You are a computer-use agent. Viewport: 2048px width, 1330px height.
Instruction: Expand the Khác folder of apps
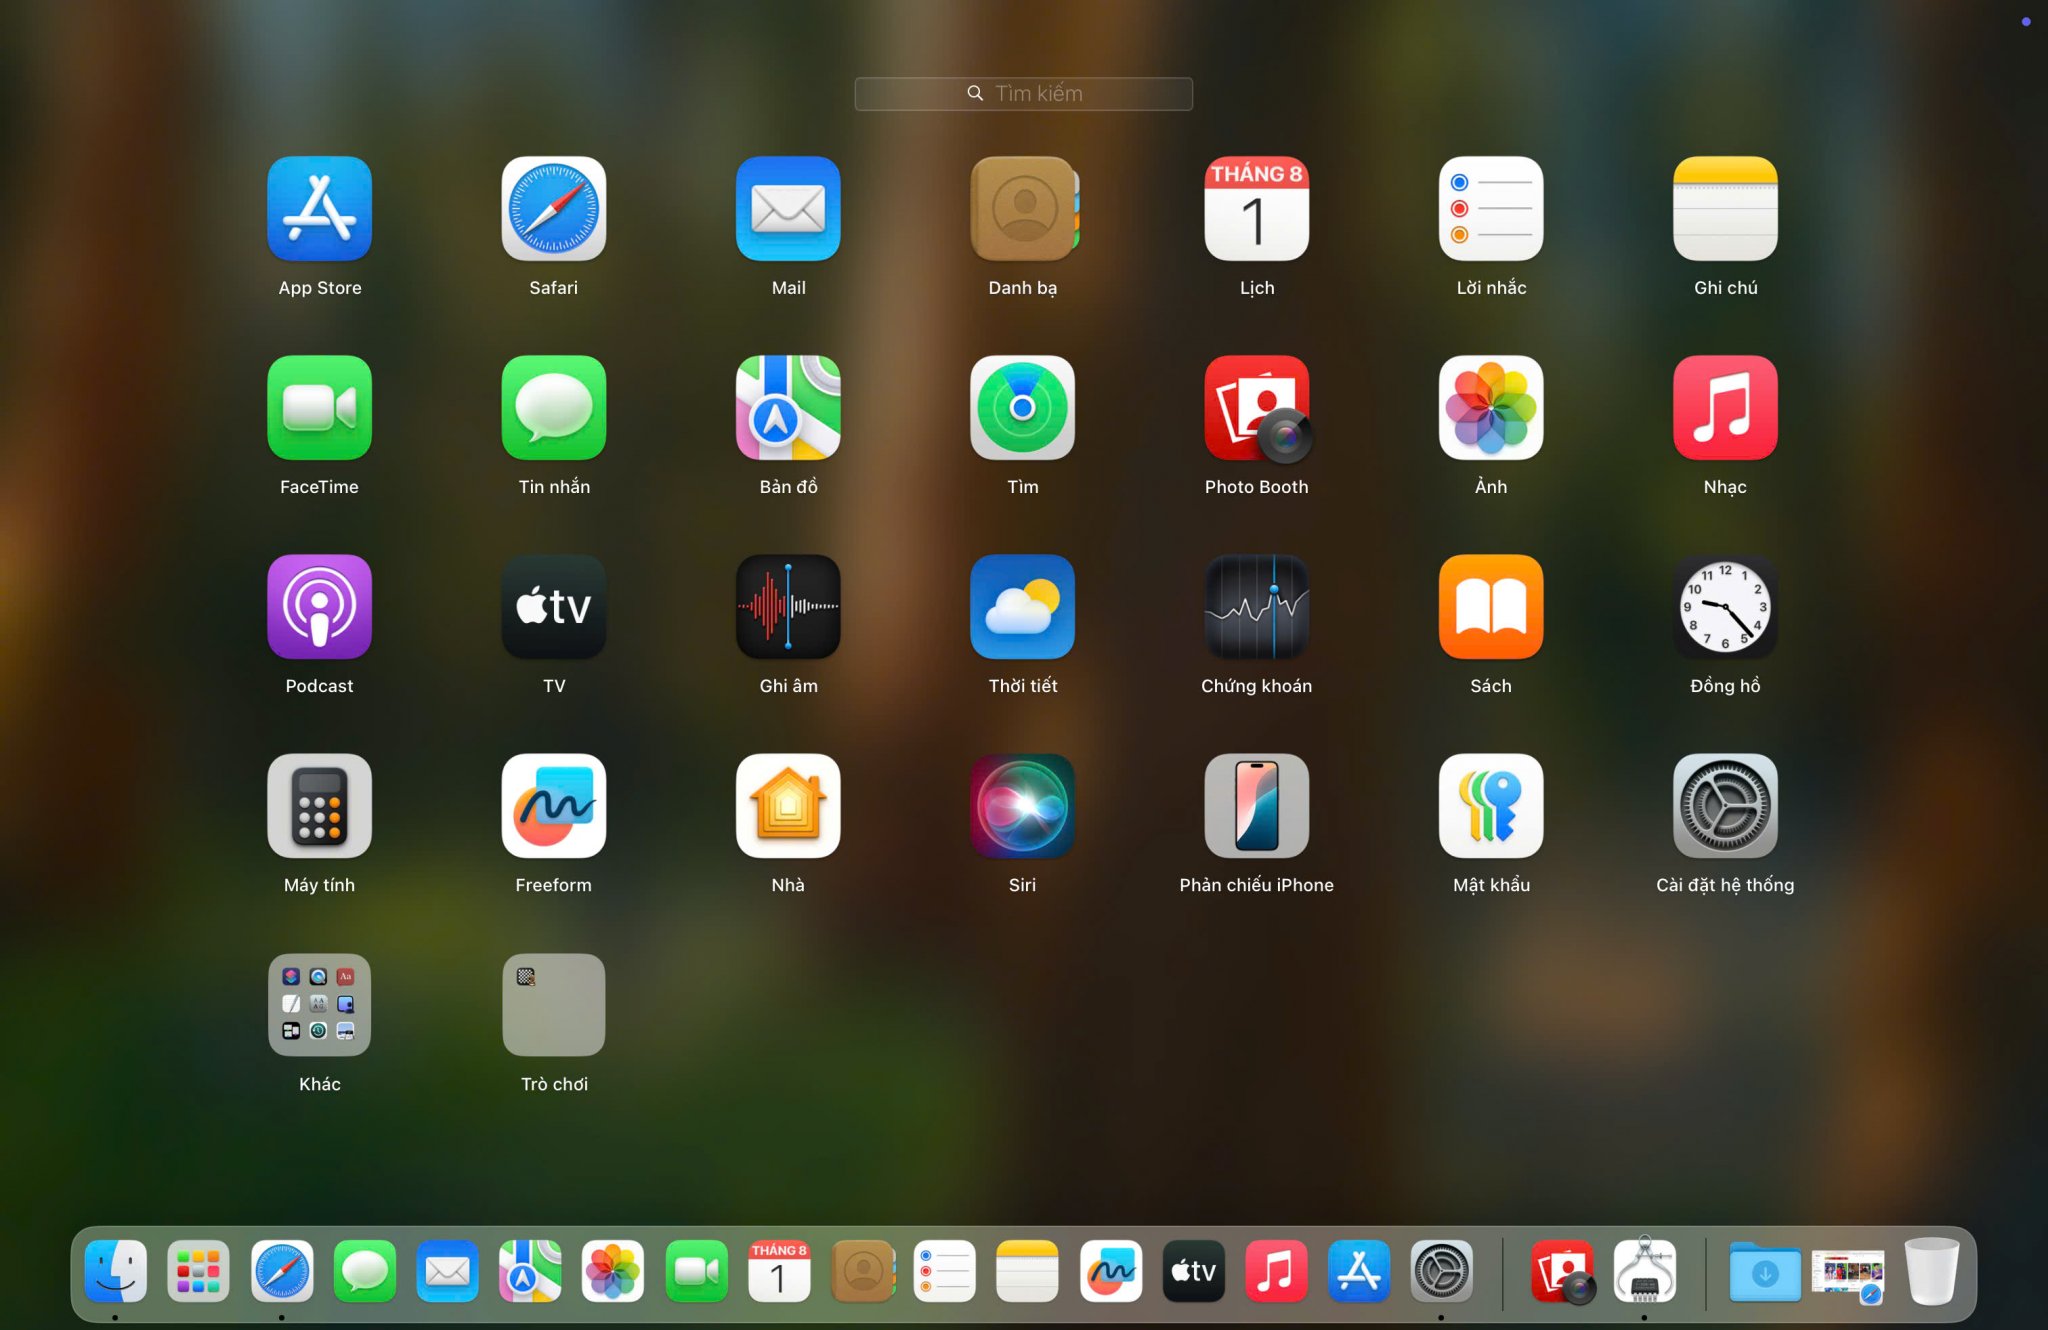[x=319, y=1005]
